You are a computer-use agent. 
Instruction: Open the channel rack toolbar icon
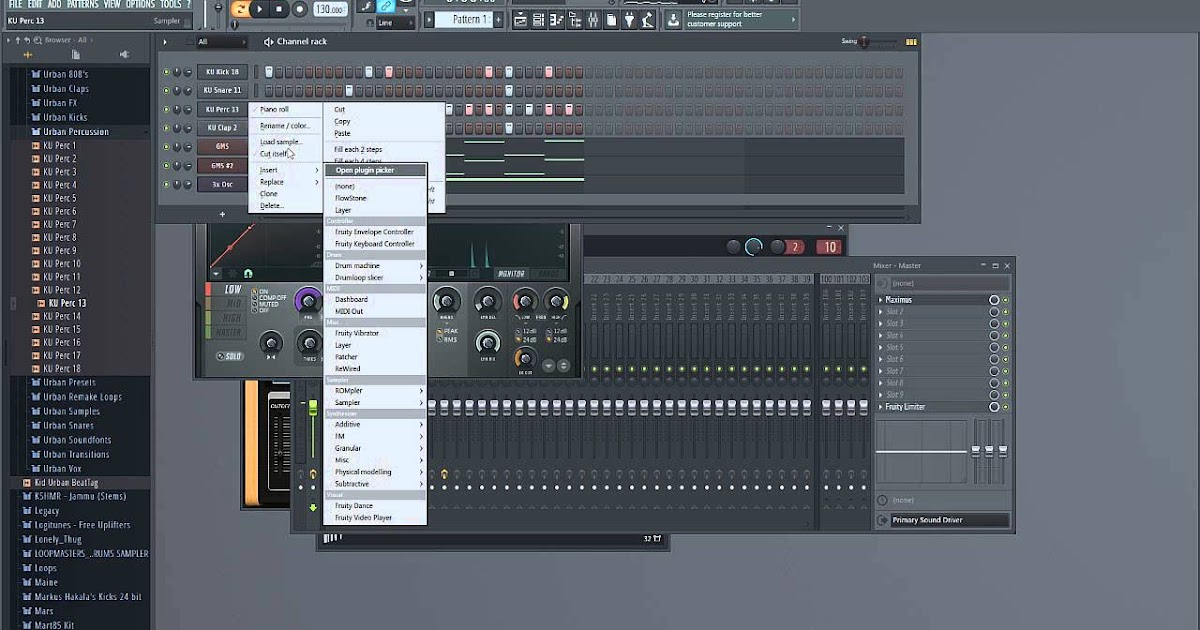pyautogui.click(x=538, y=20)
